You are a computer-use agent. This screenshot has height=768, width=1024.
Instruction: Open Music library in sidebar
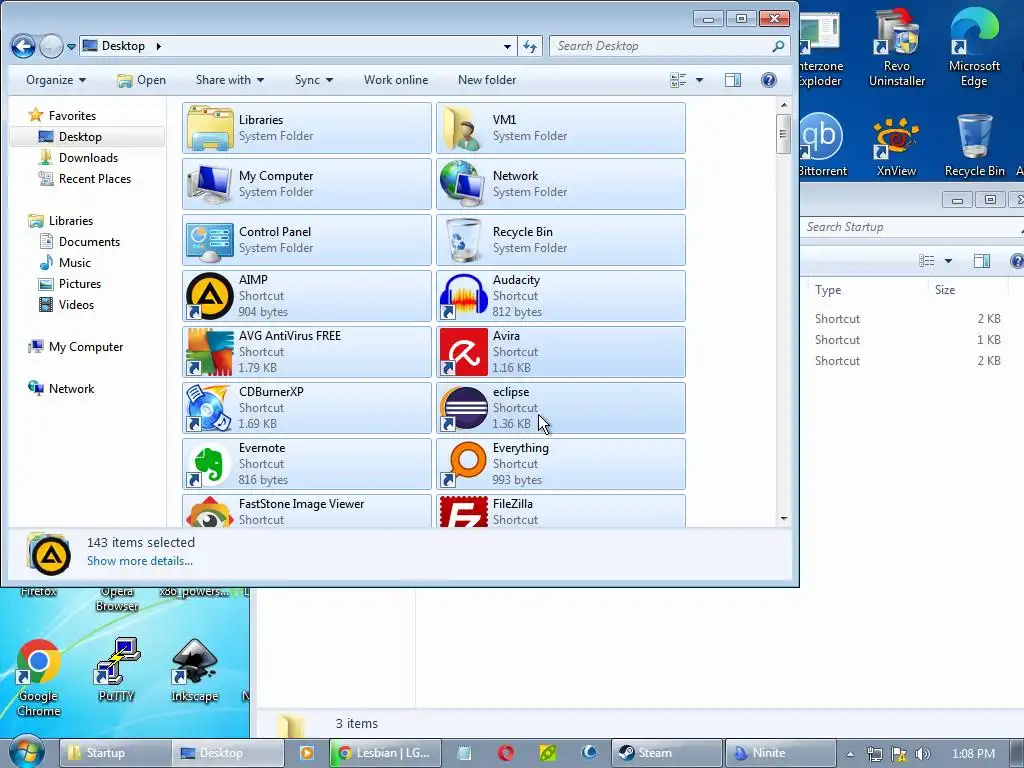click(74, 263)
